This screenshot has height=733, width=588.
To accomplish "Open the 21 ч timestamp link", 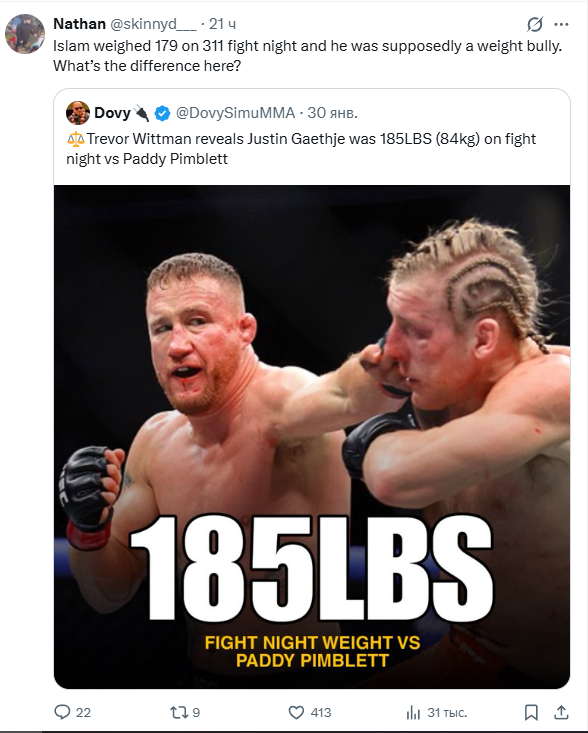I will [x=222, y=24].
